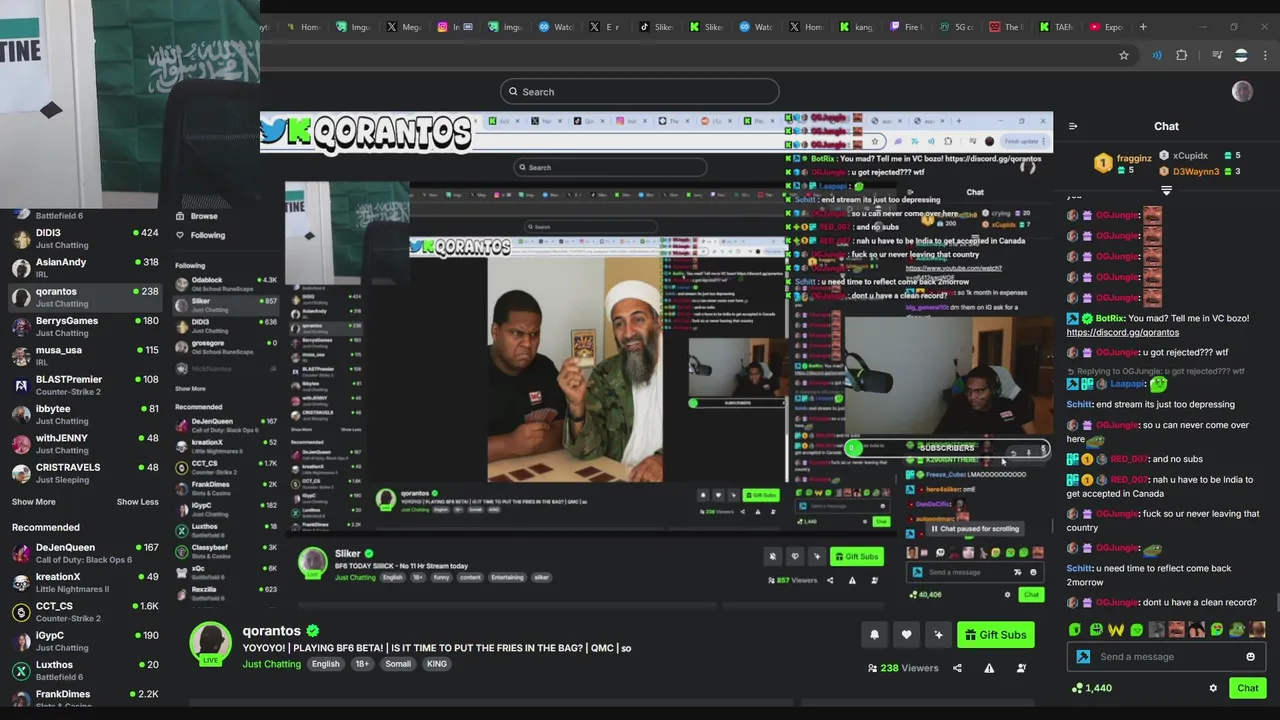
Task: Switch to the Fire Twitch tab
Action: click(909, 27)
